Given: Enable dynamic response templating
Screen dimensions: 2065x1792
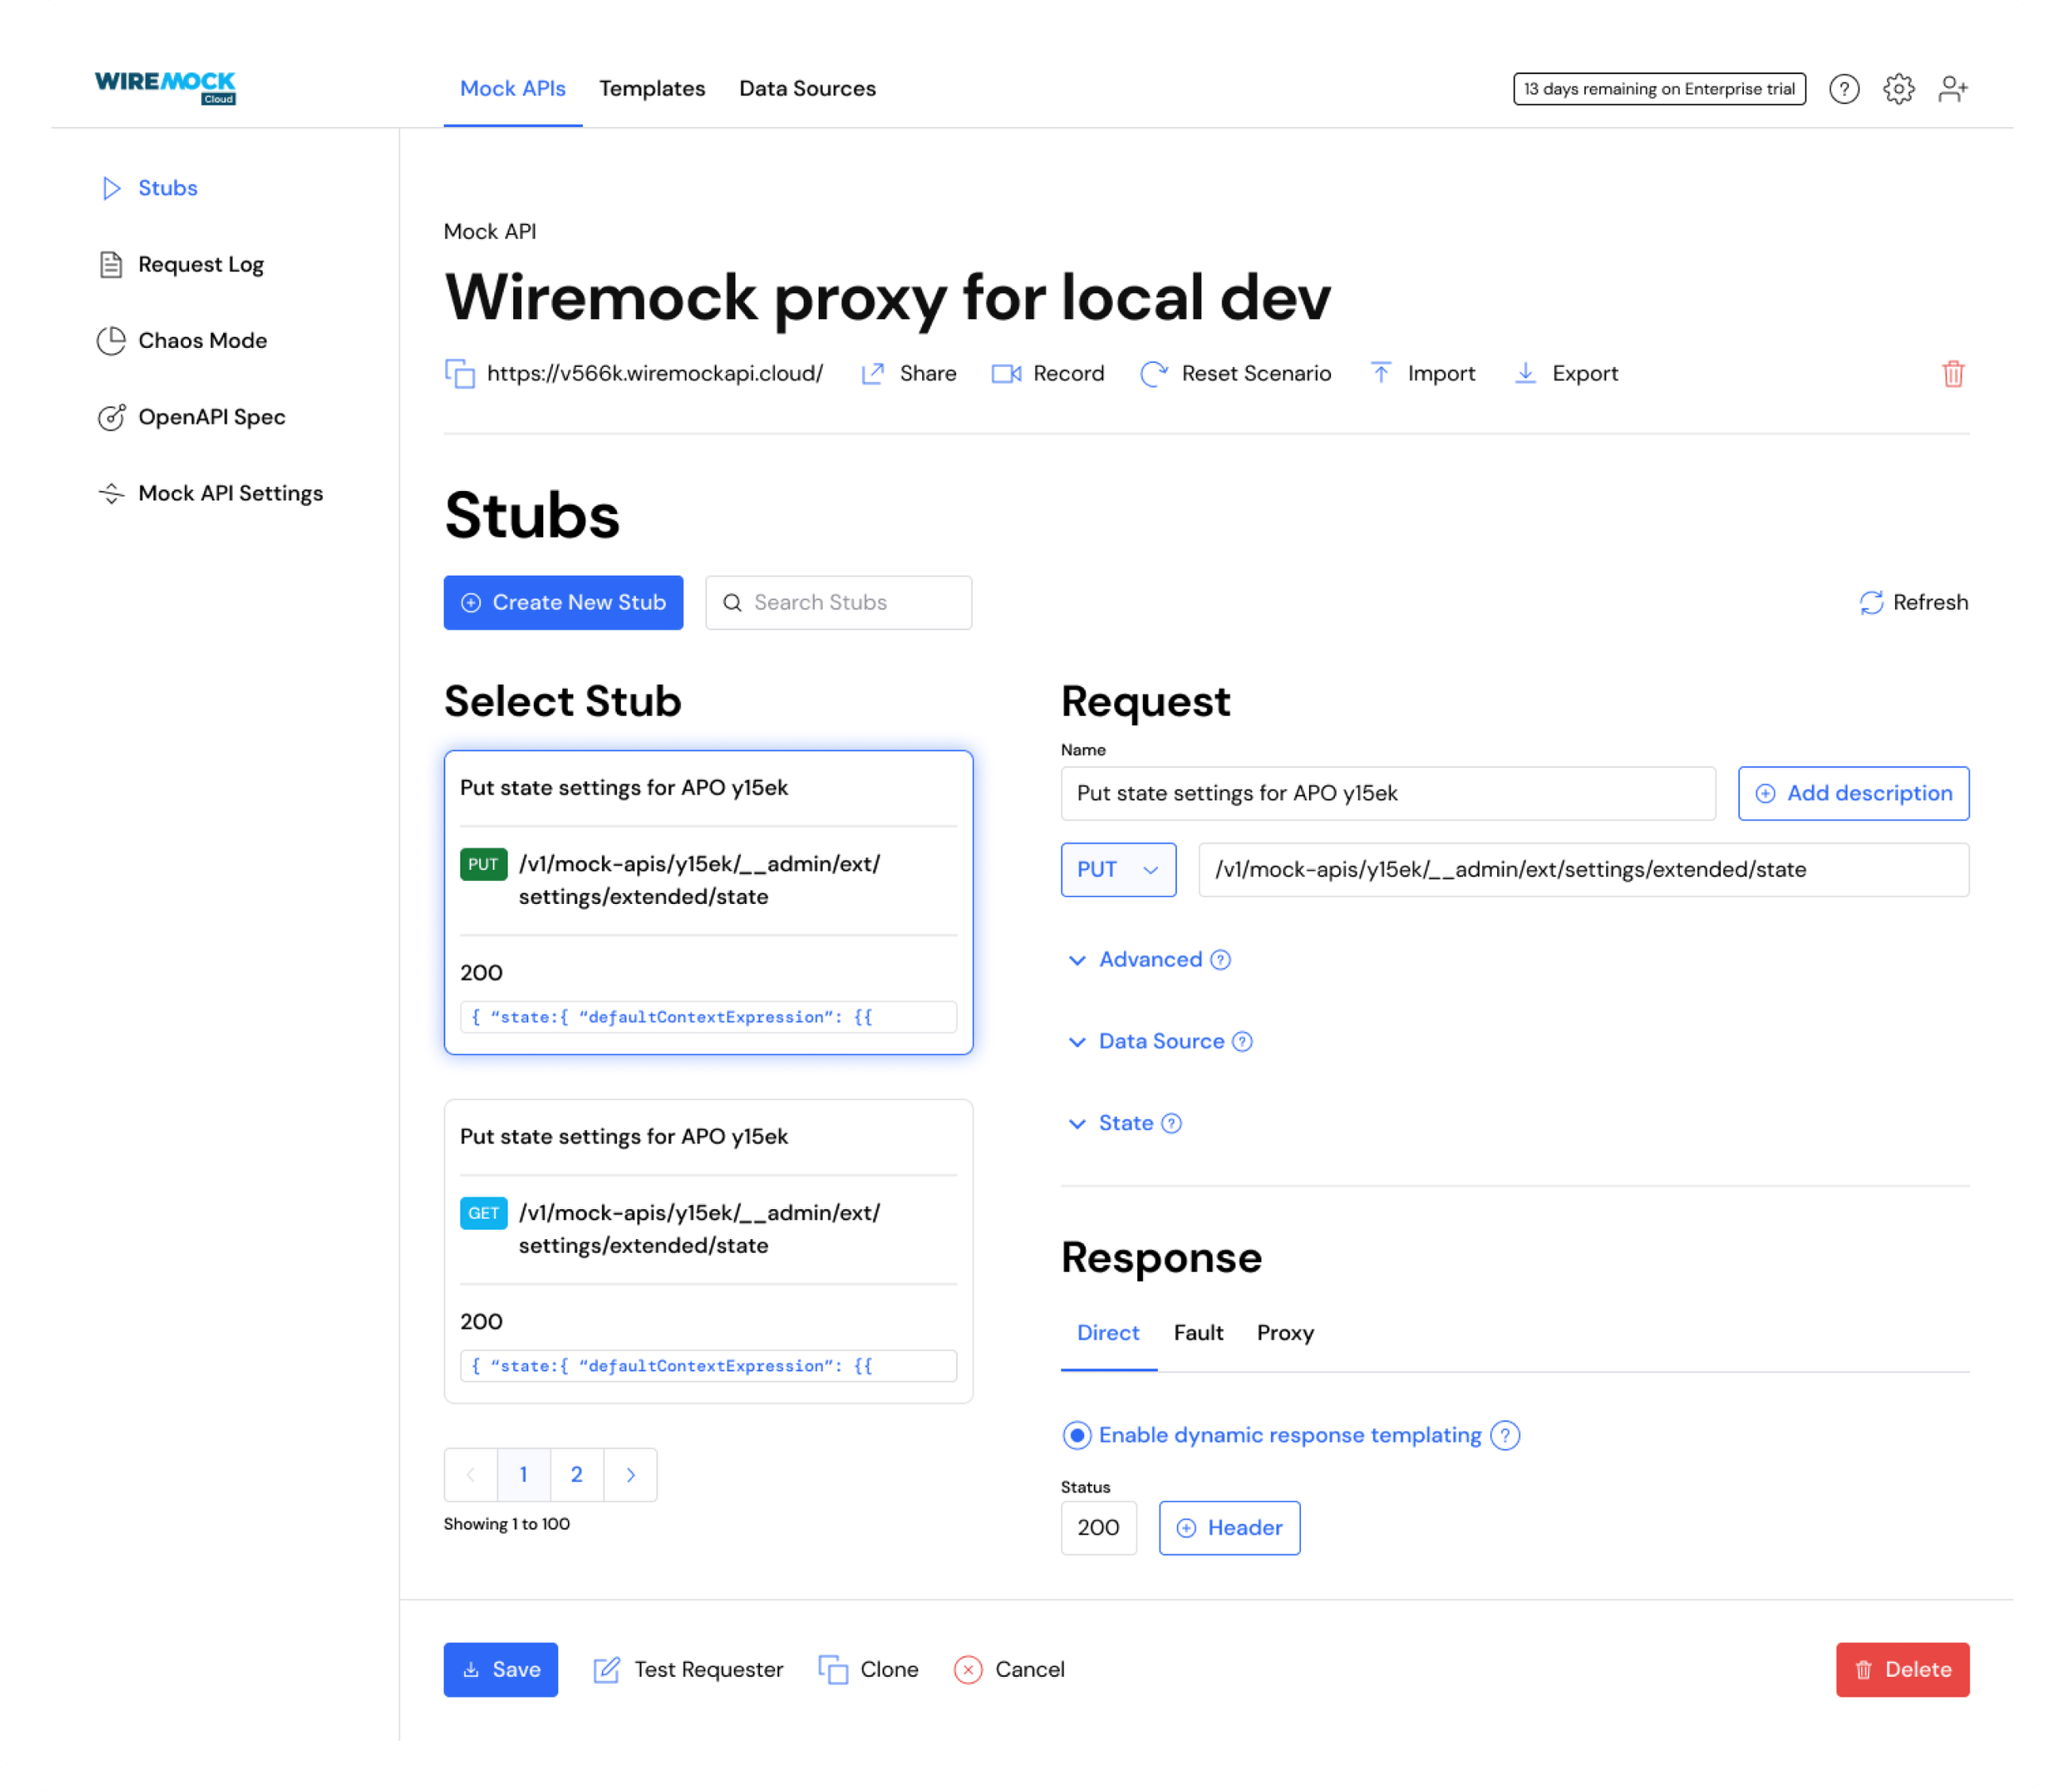Looking at the screenshot, I should 1076,1435.
